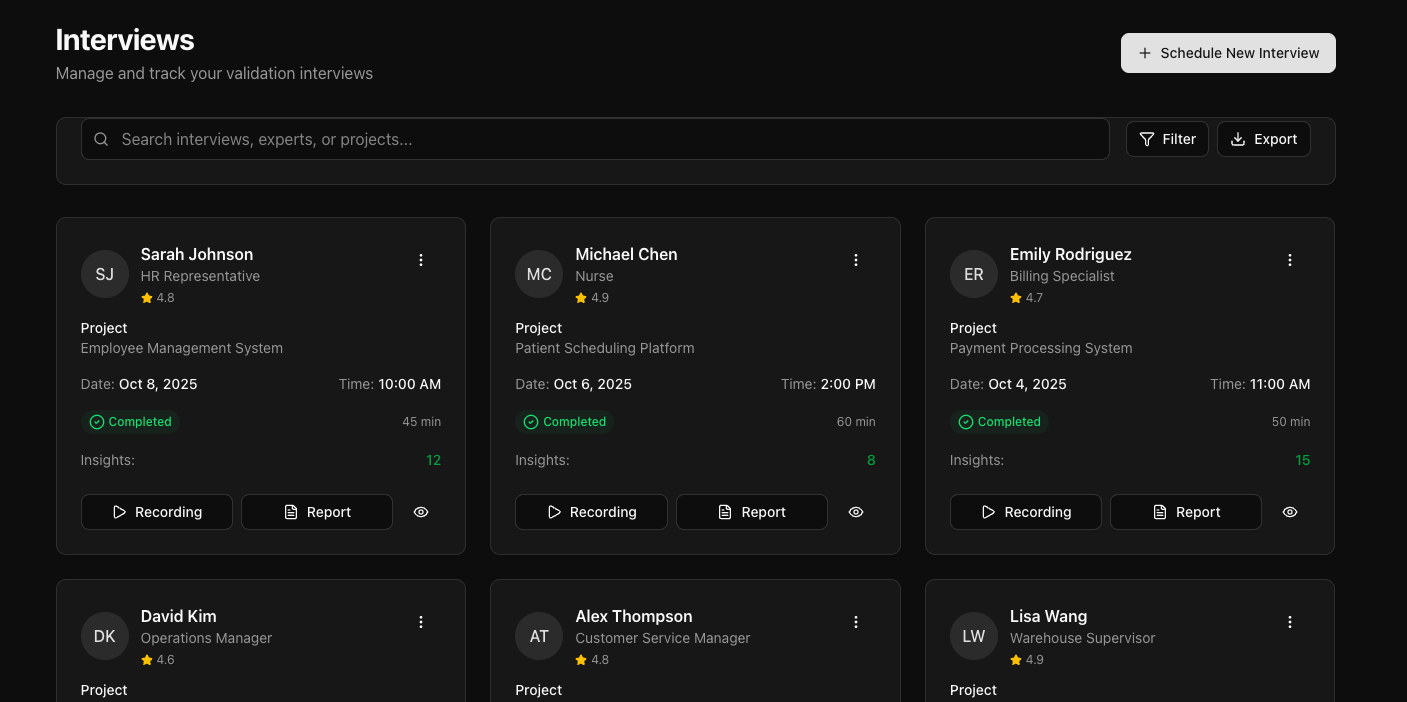Click the time 10:00 AM
The width and height of the screenshot is (1407, 702).
410,384
